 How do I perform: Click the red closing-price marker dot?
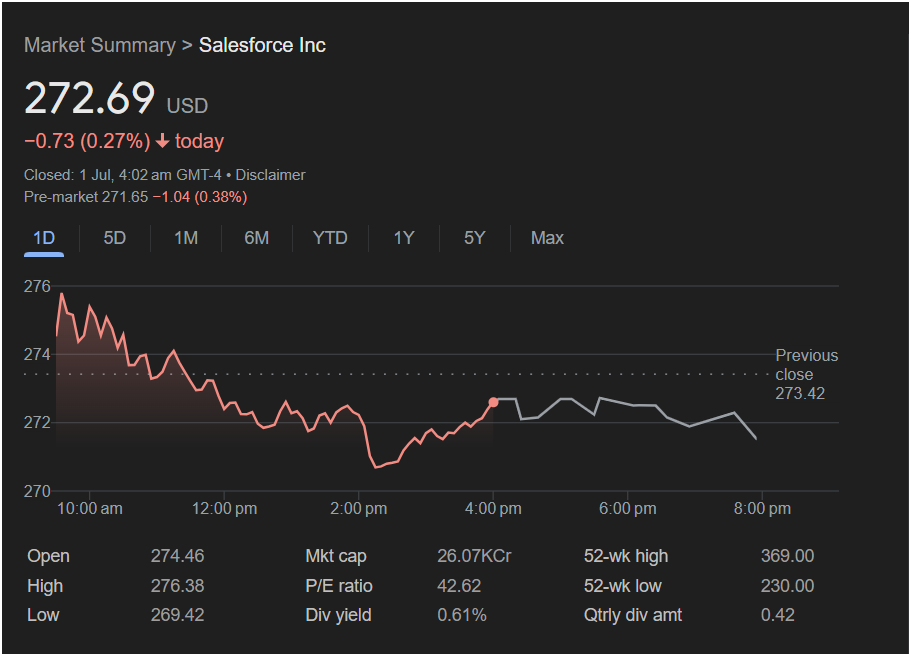(493, 402)
